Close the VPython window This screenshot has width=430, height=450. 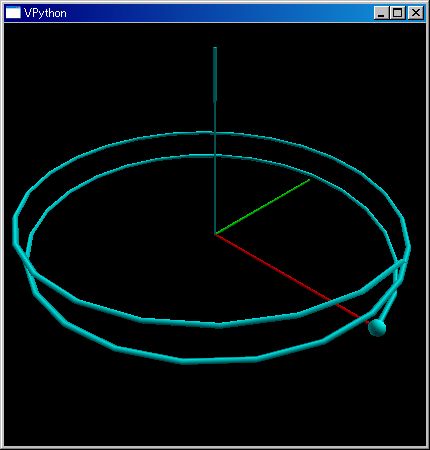coord(415,13)
